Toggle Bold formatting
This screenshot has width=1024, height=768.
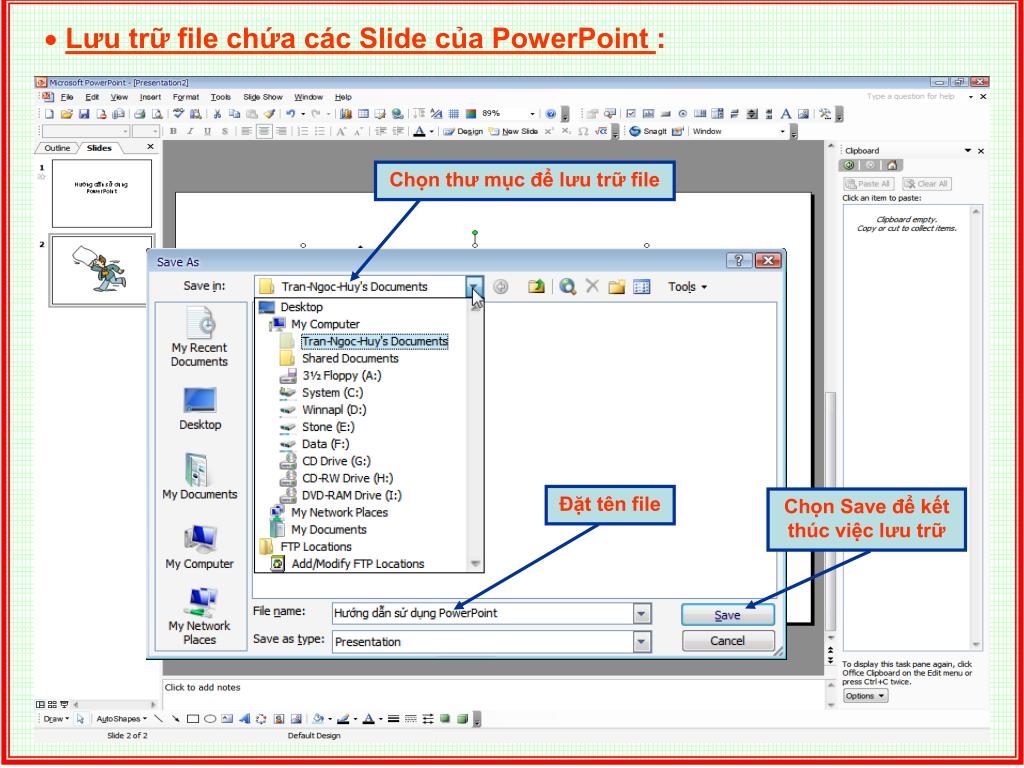pyautogui.click(x=173, y=131)
